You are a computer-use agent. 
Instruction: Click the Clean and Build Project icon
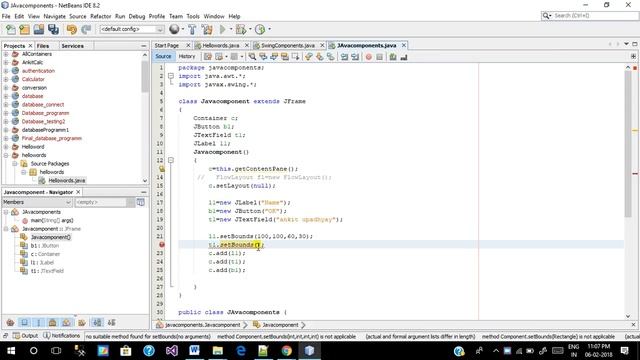click(x=207, y=29)
